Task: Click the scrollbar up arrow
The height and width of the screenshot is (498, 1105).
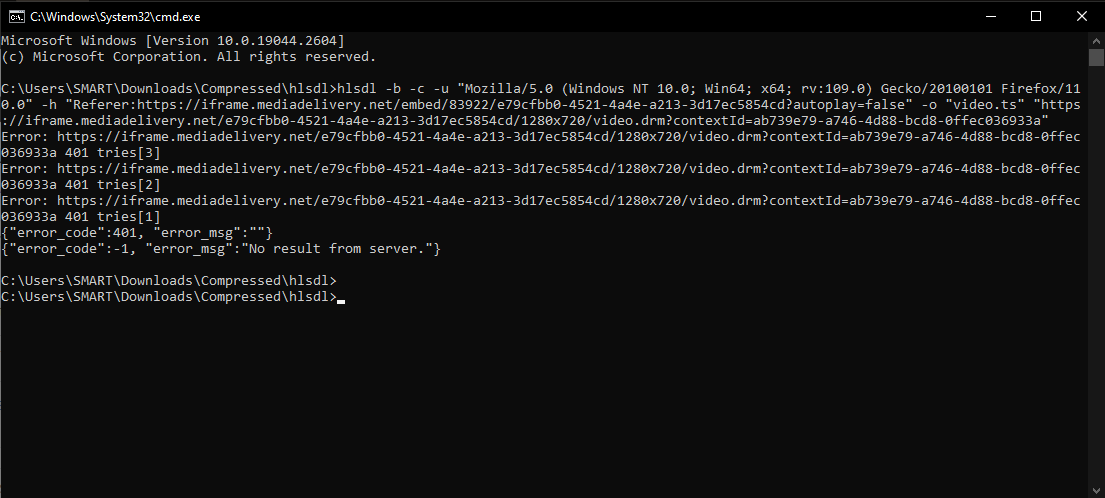Action: 1096,40
